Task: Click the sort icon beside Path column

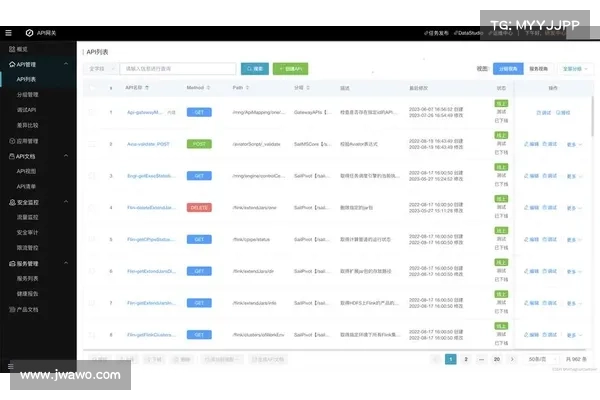Action: click(247, 88)
